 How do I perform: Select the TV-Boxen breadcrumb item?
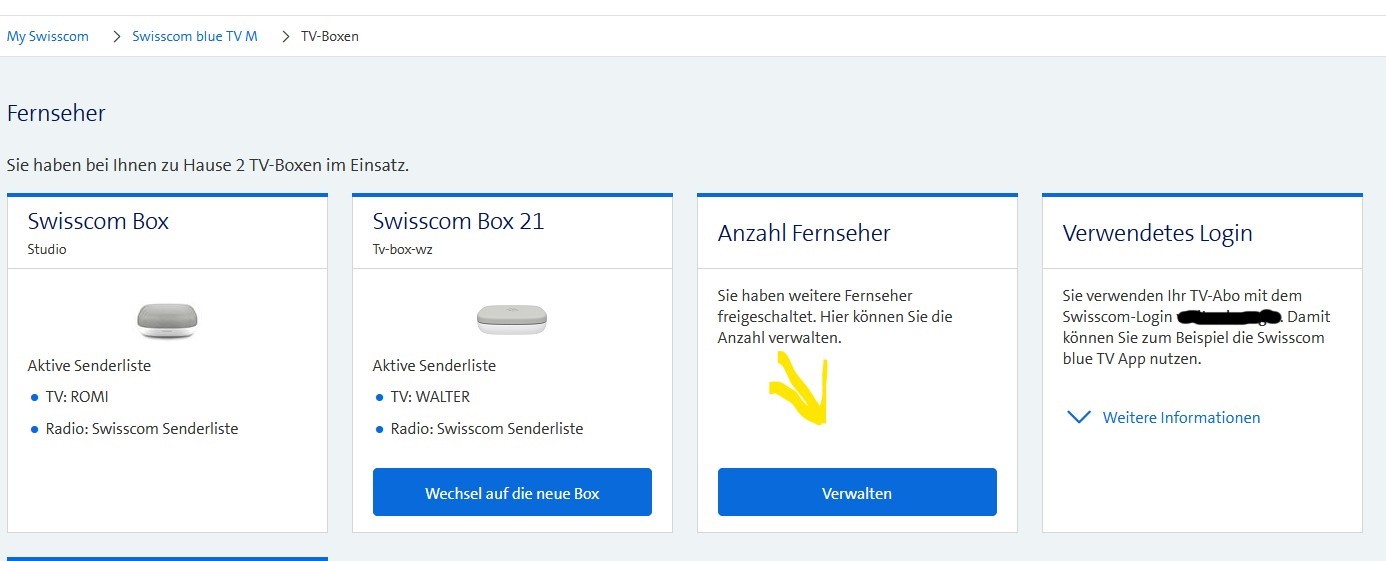(x=330, y=36)
